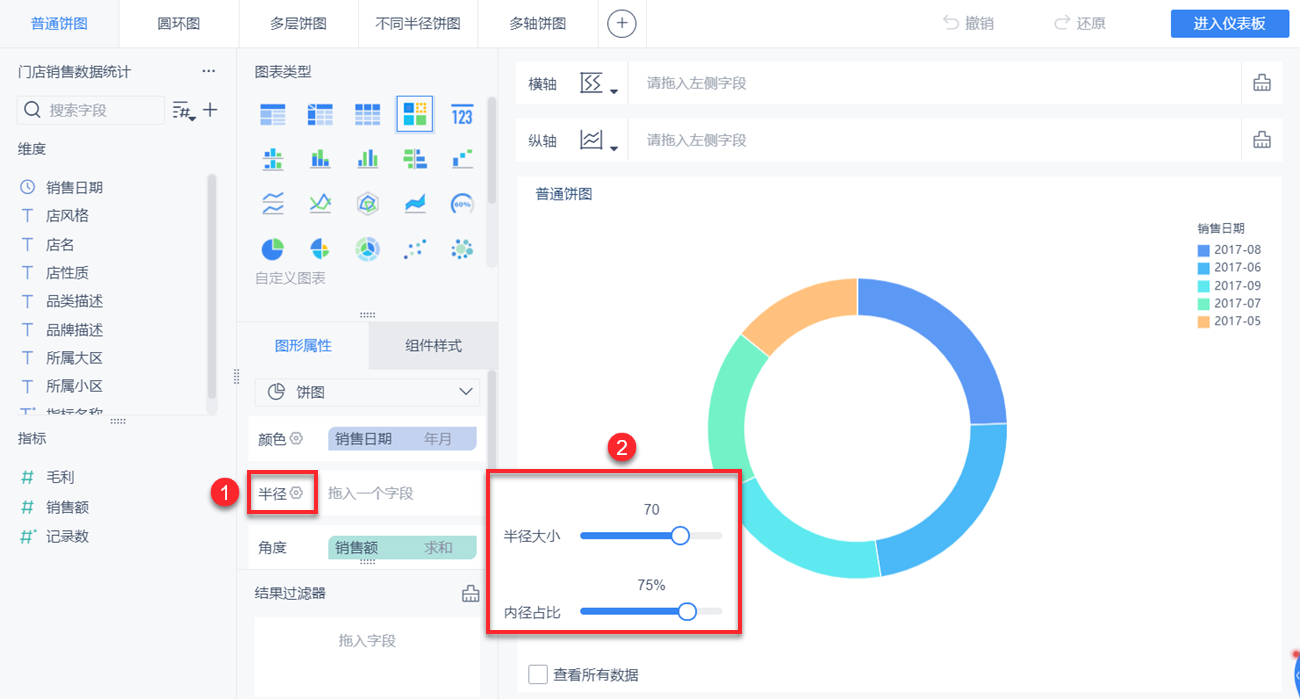This screenshot has height=699, width=1300.
Task: Select the rose chart type icon
Action: [x=320, y=248]
